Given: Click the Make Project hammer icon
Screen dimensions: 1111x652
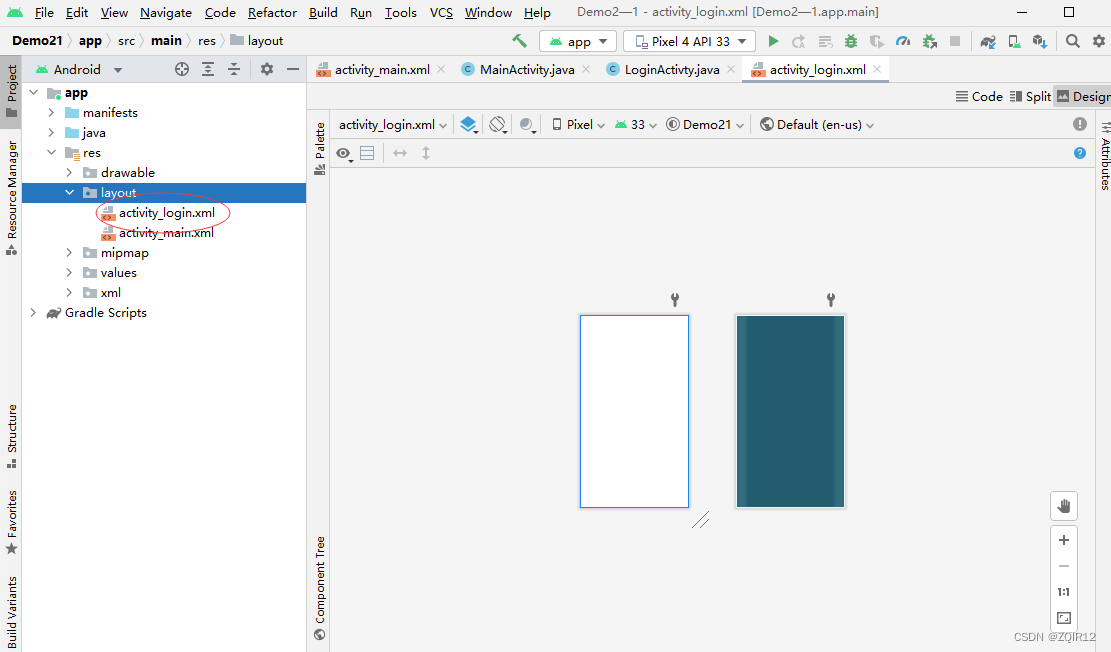Looking at the screenshot, I should click(519, 41).
